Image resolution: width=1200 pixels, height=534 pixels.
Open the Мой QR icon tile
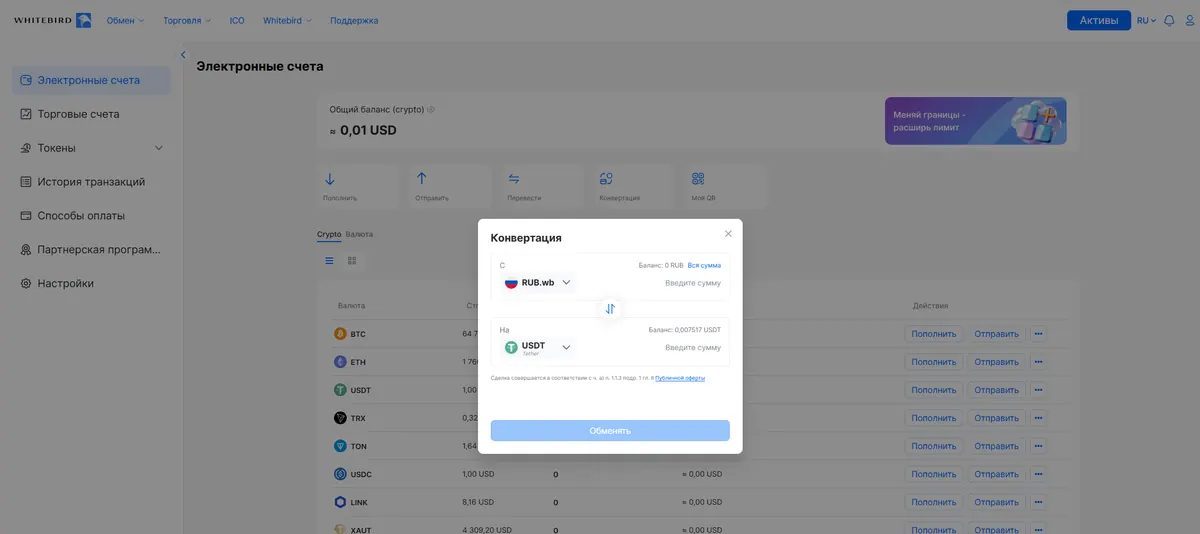coord(698,179)
